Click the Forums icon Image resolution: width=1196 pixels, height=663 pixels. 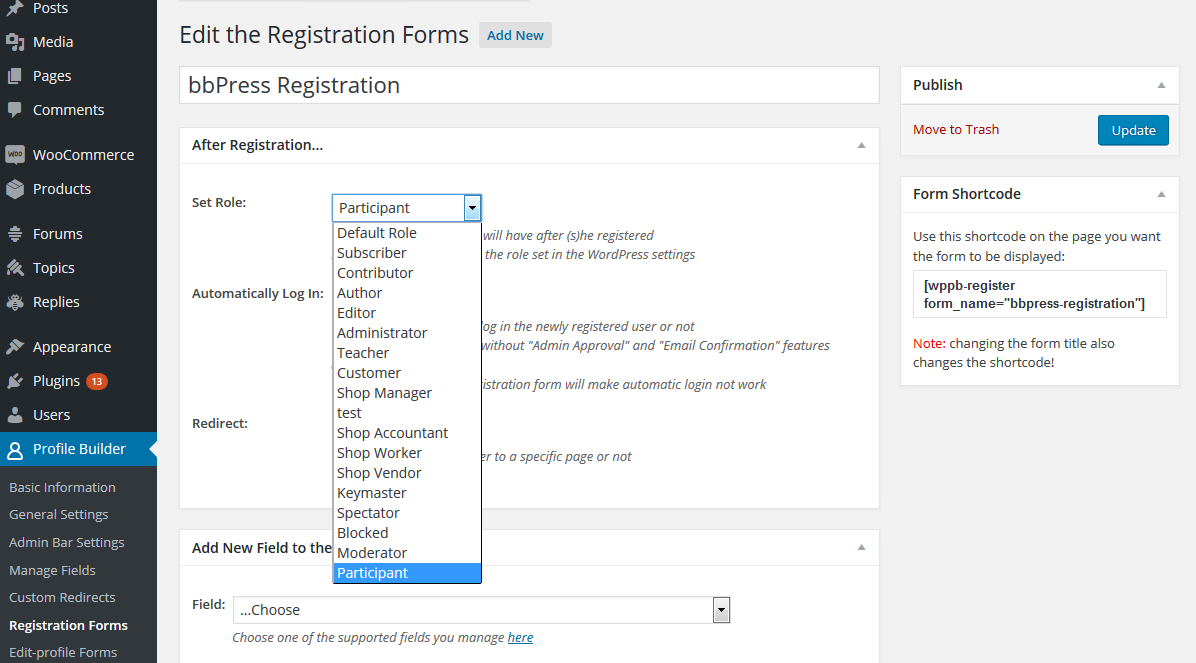(14, 234)
